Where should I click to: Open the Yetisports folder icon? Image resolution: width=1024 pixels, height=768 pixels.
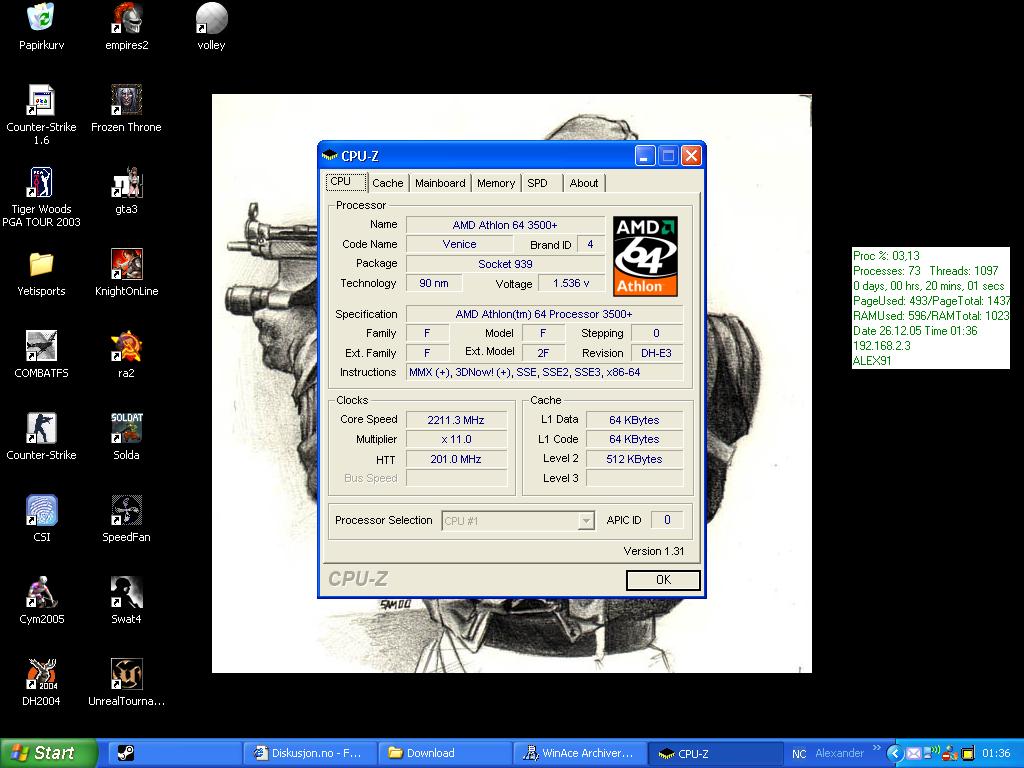41,273
